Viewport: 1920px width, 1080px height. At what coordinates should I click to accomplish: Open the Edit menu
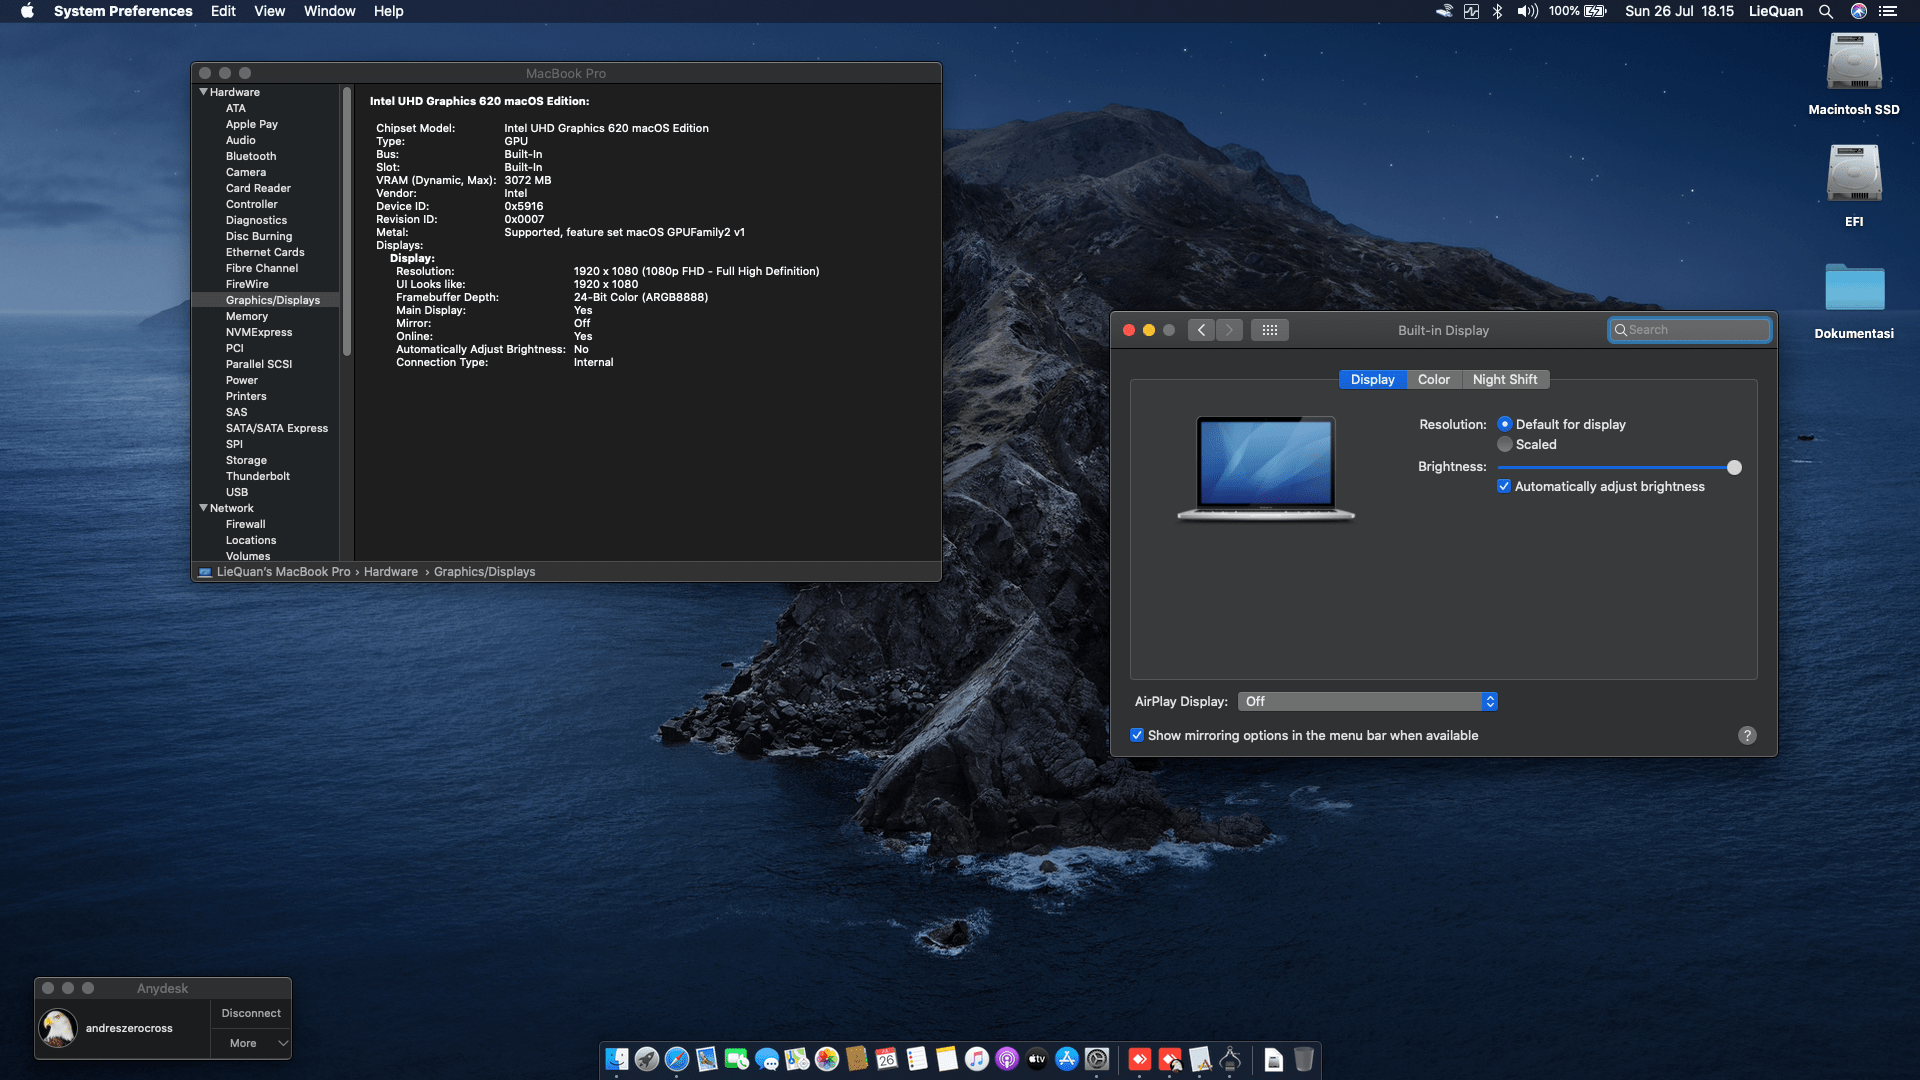tap(223, 11)
